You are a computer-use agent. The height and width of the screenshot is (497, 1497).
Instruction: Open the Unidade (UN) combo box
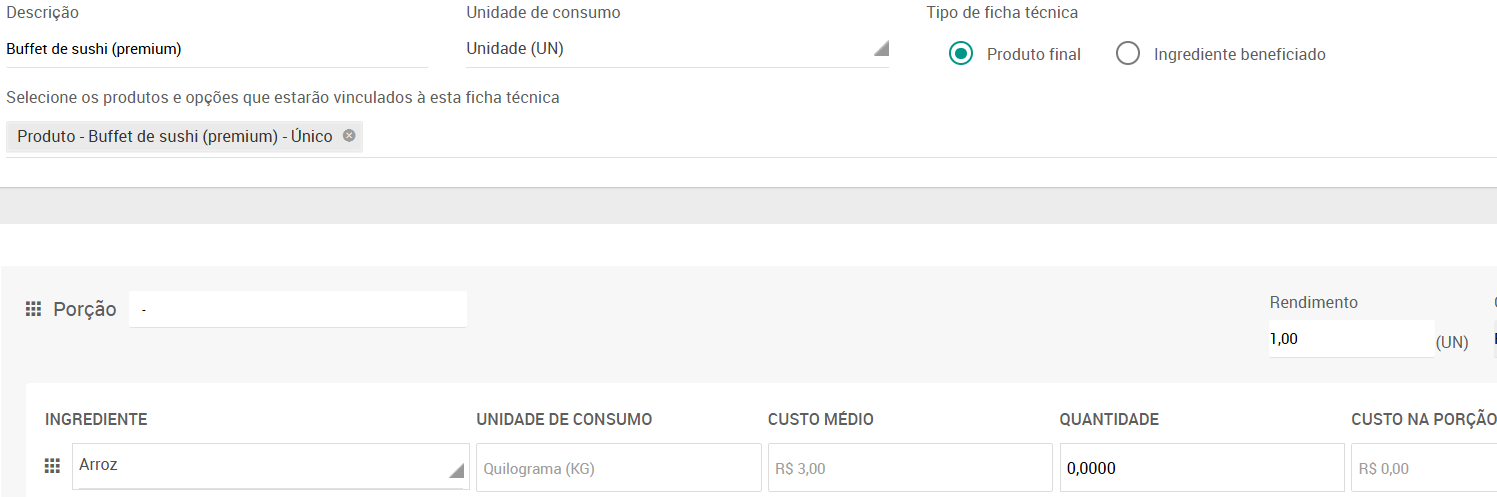[x=677, y=49]
